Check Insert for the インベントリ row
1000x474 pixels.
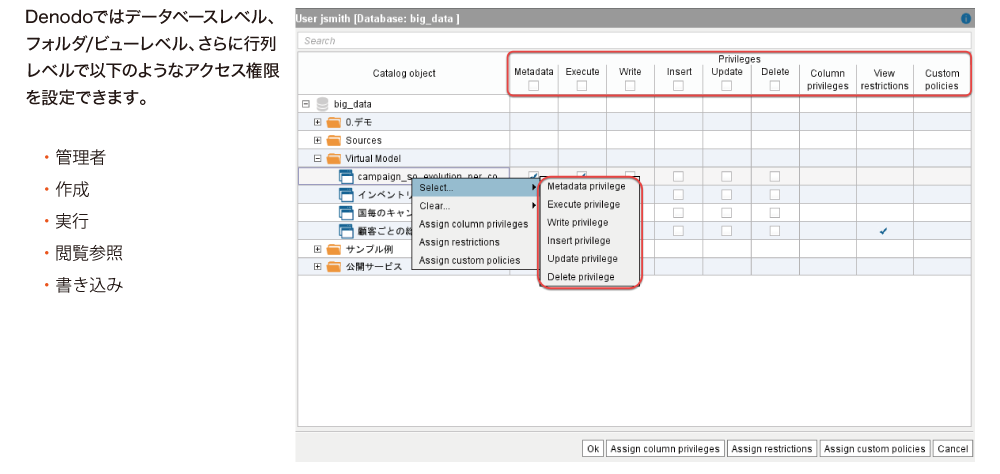(x=679, y=195)
